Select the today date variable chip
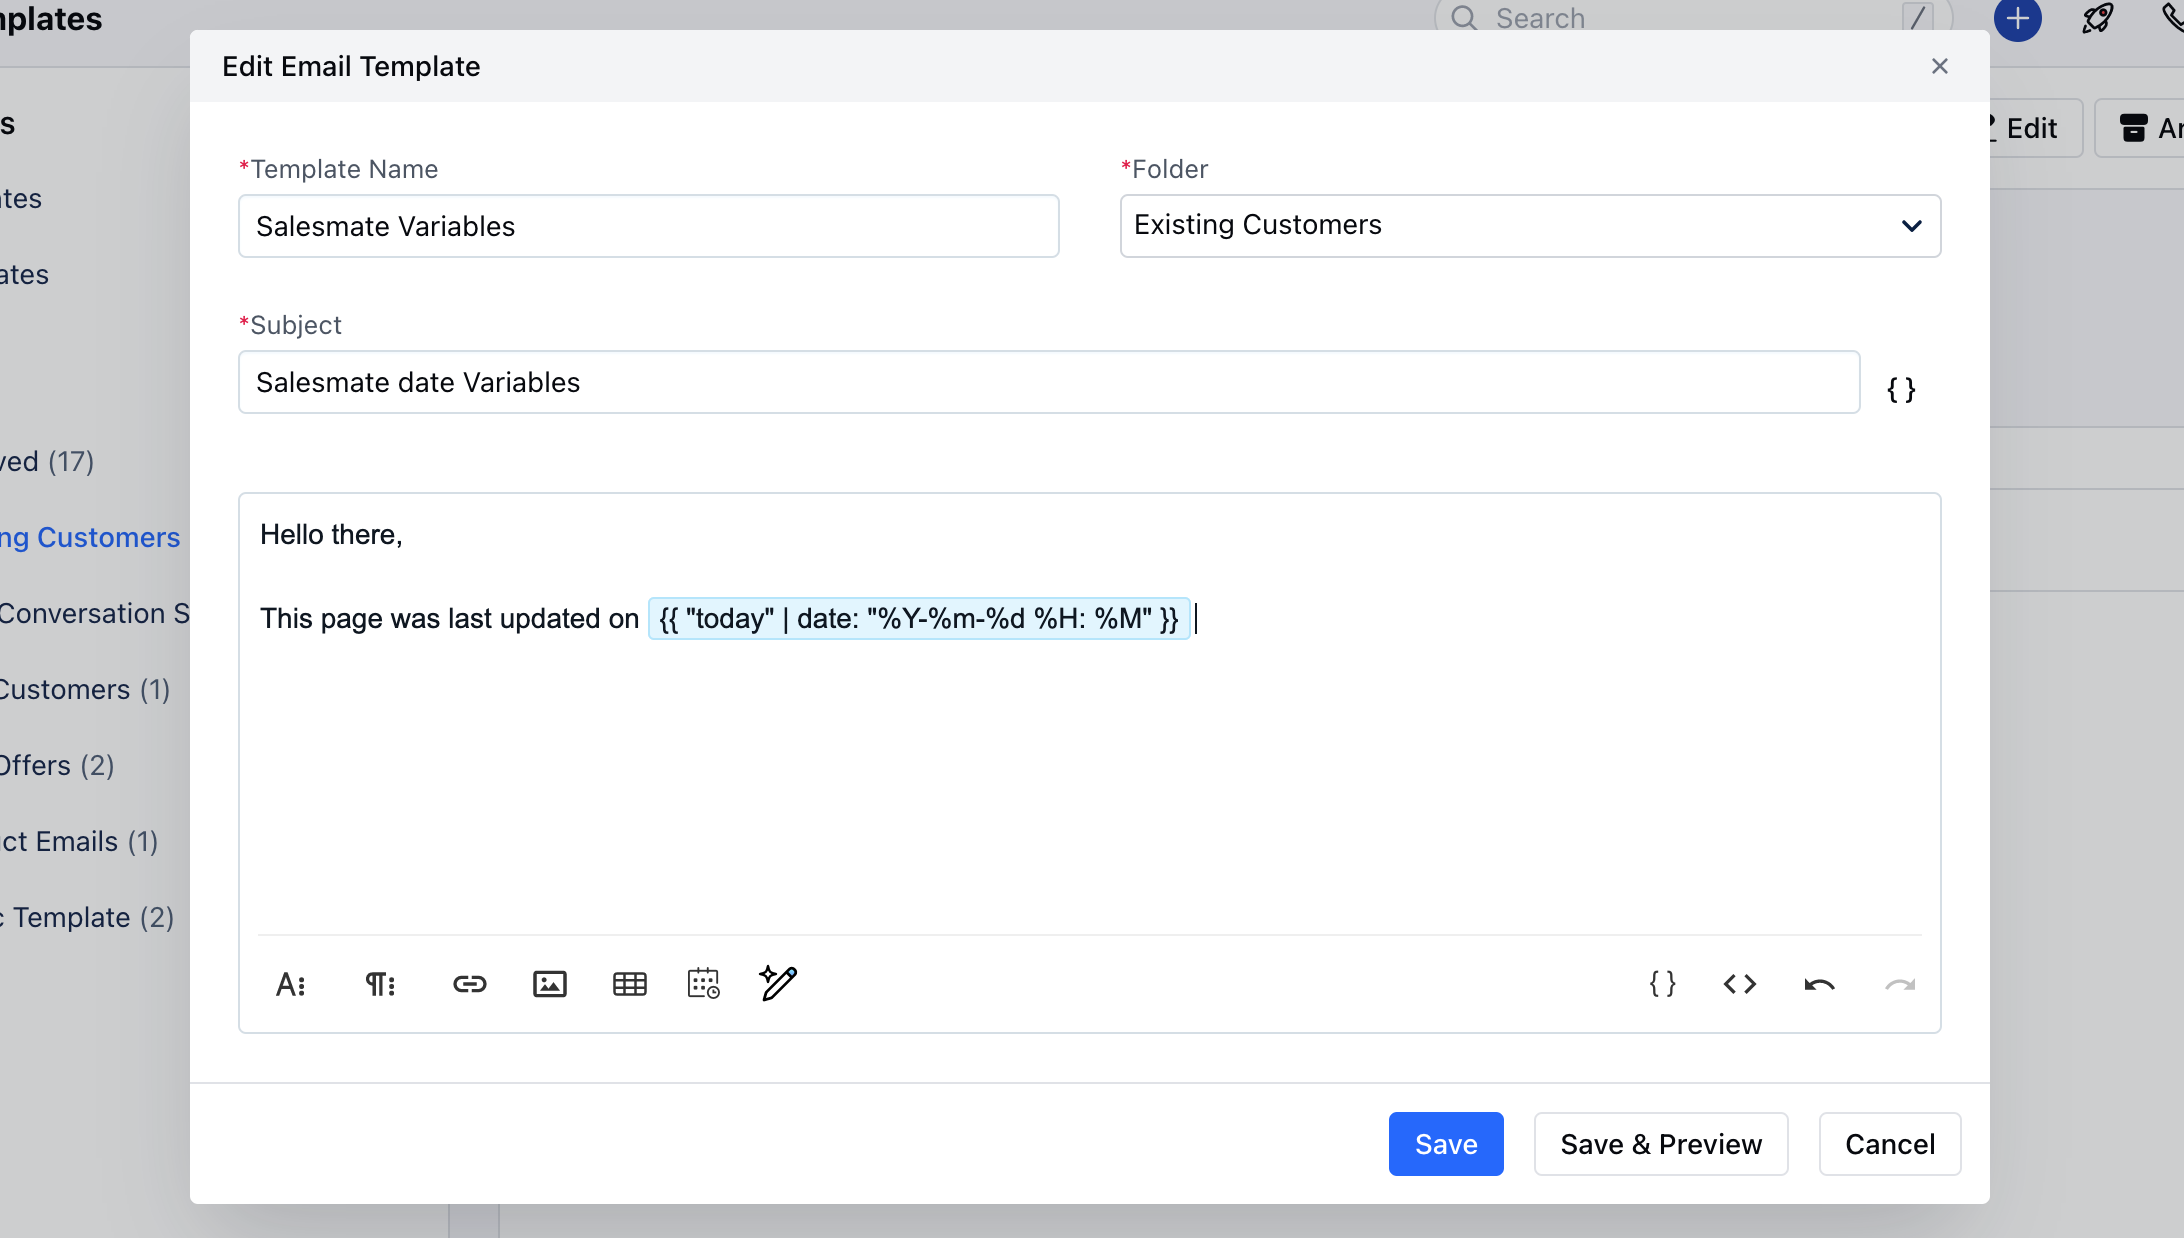The width and height of the screenshot is (2184, 1238). pos(919,619)
